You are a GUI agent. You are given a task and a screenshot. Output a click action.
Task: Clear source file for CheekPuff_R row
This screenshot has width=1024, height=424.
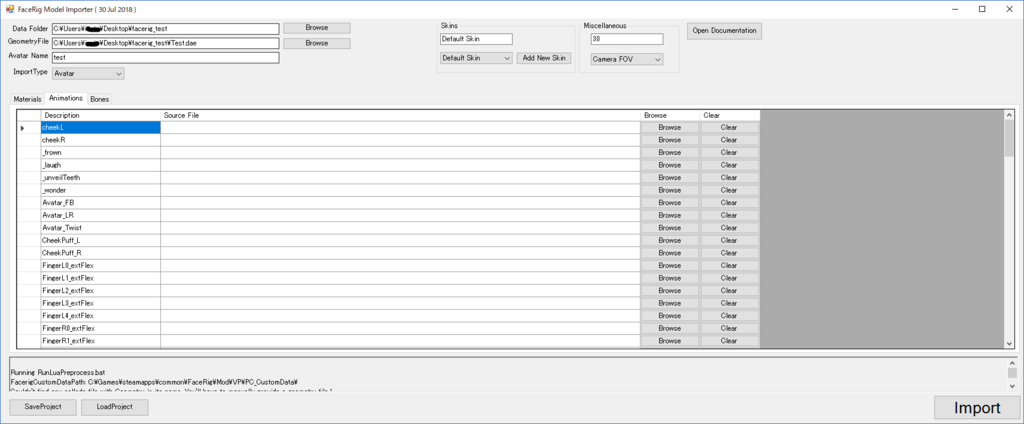click(x=729, y=253)
